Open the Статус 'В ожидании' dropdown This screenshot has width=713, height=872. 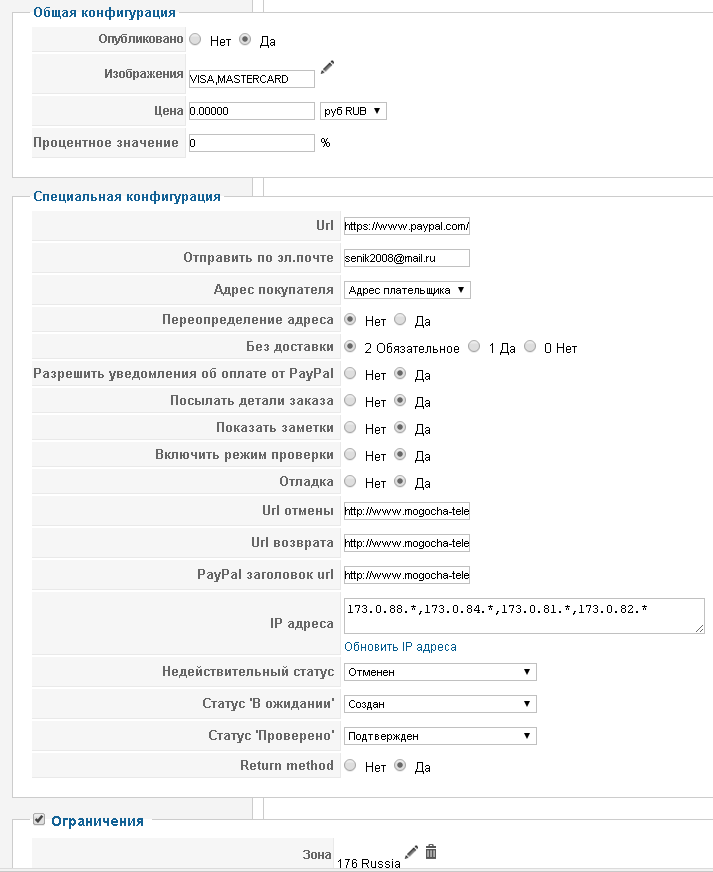[440, 704]
